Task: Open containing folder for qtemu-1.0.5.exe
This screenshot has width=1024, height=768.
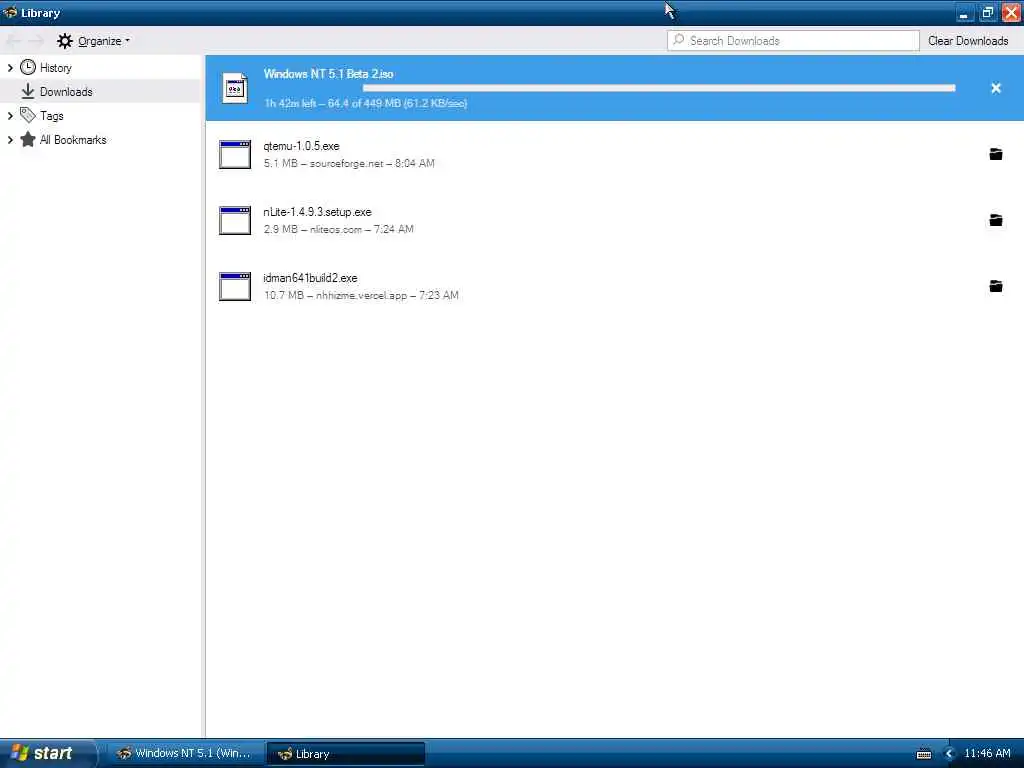Action: pos(995,154)
